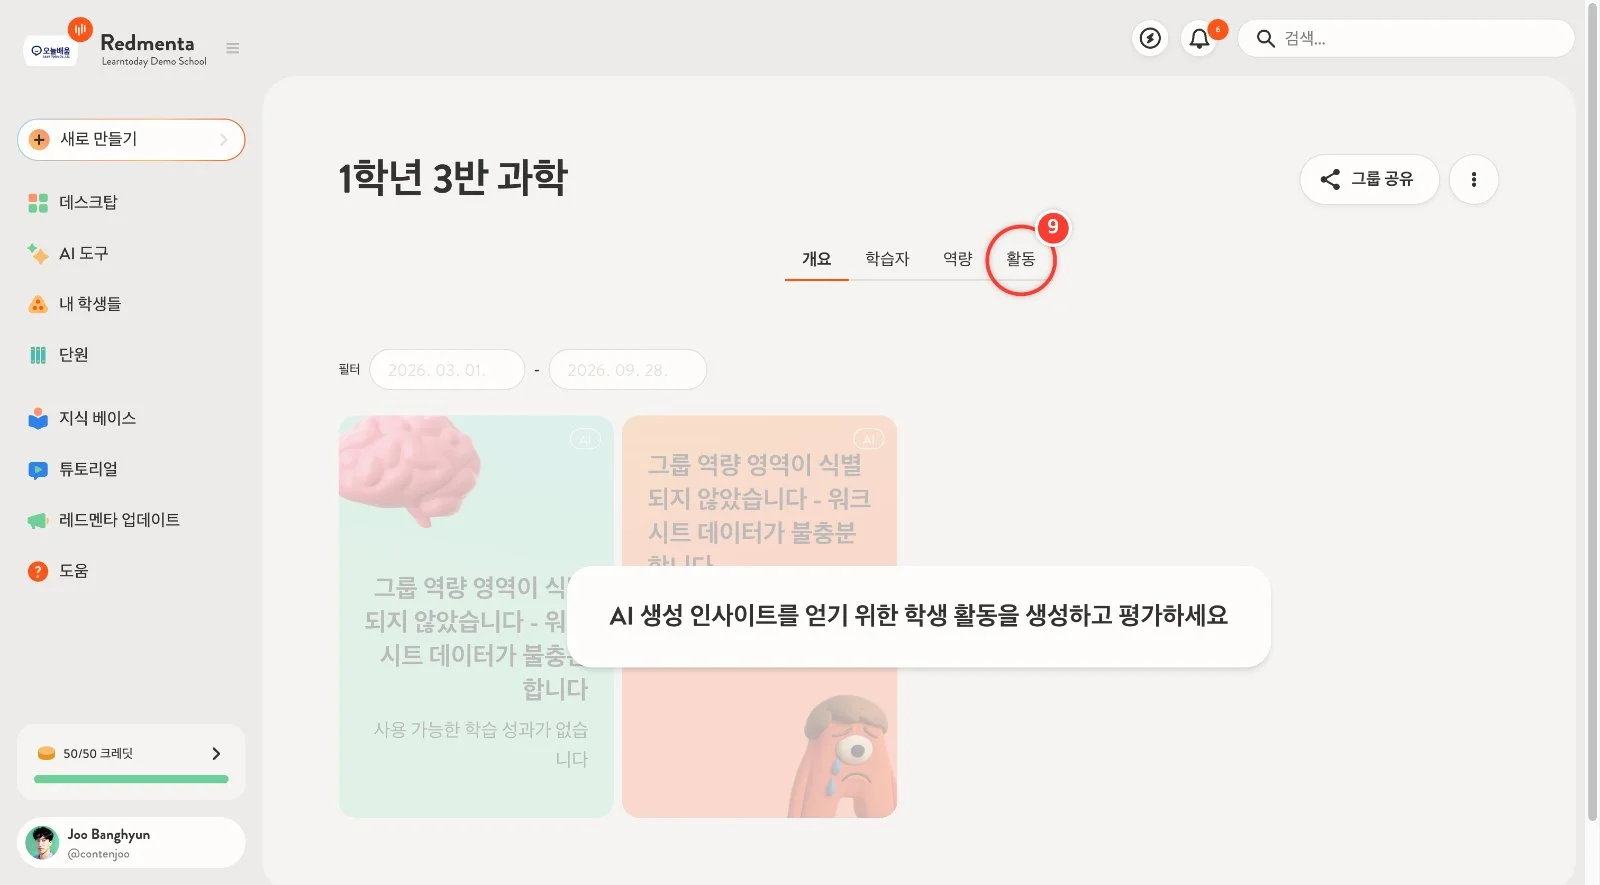1600x885 pixels.
Task: Open the lightning quick actions icon
Action: tap(1150, 39)
